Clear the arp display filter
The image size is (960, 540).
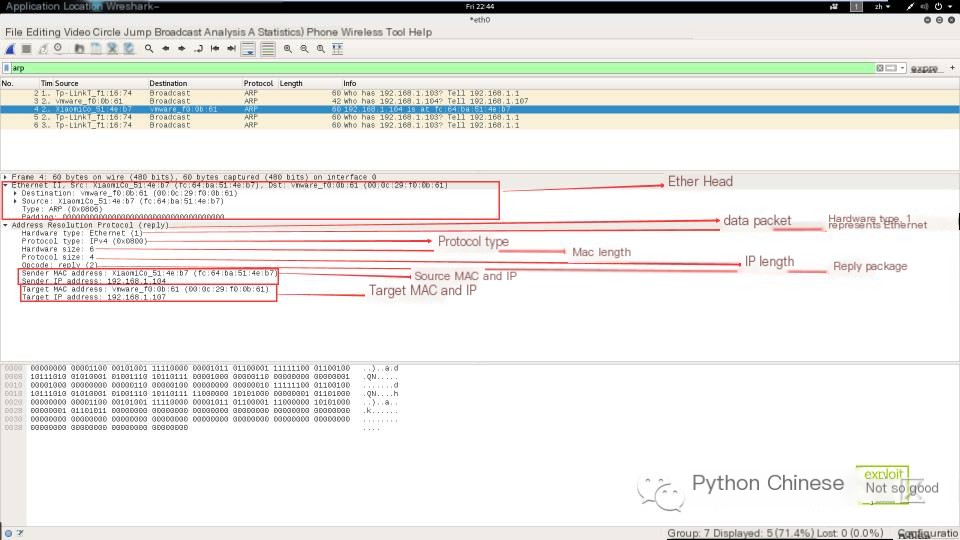(880, 68)
